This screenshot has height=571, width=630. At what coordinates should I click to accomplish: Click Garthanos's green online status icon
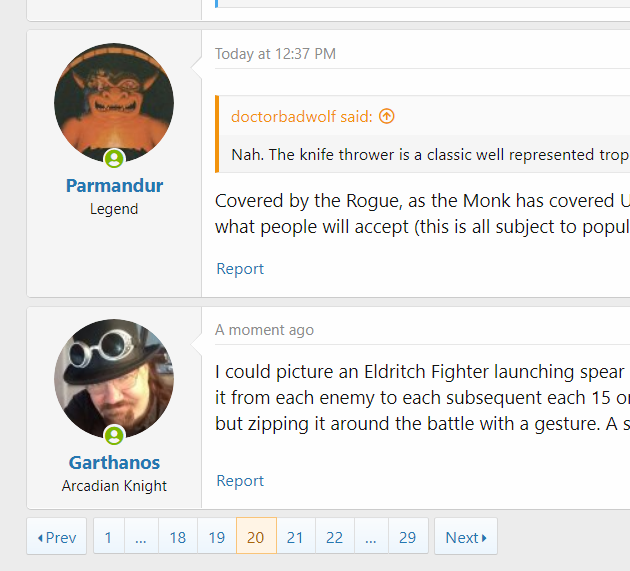coord(114,435)
